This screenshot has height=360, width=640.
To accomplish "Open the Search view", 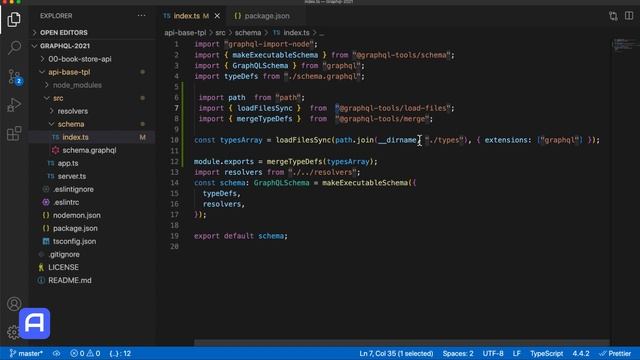I will pos(14,48).
